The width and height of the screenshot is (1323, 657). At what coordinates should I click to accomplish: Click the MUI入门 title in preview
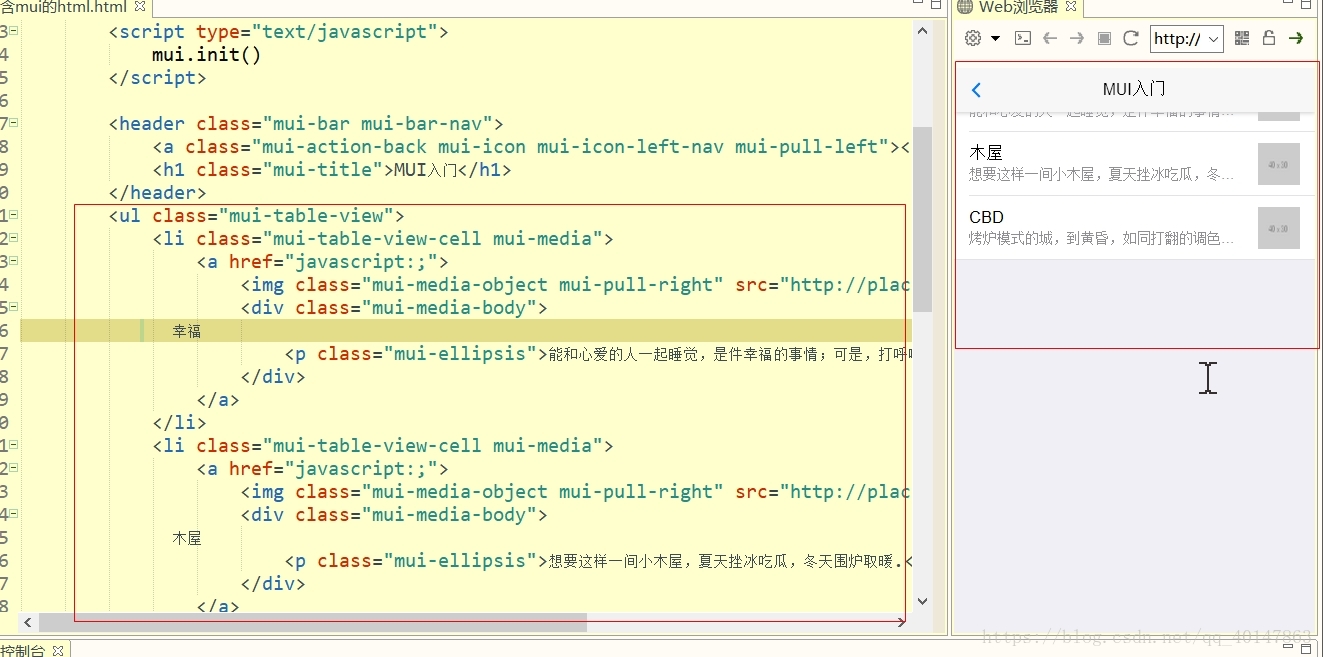tap(1133, 89)
